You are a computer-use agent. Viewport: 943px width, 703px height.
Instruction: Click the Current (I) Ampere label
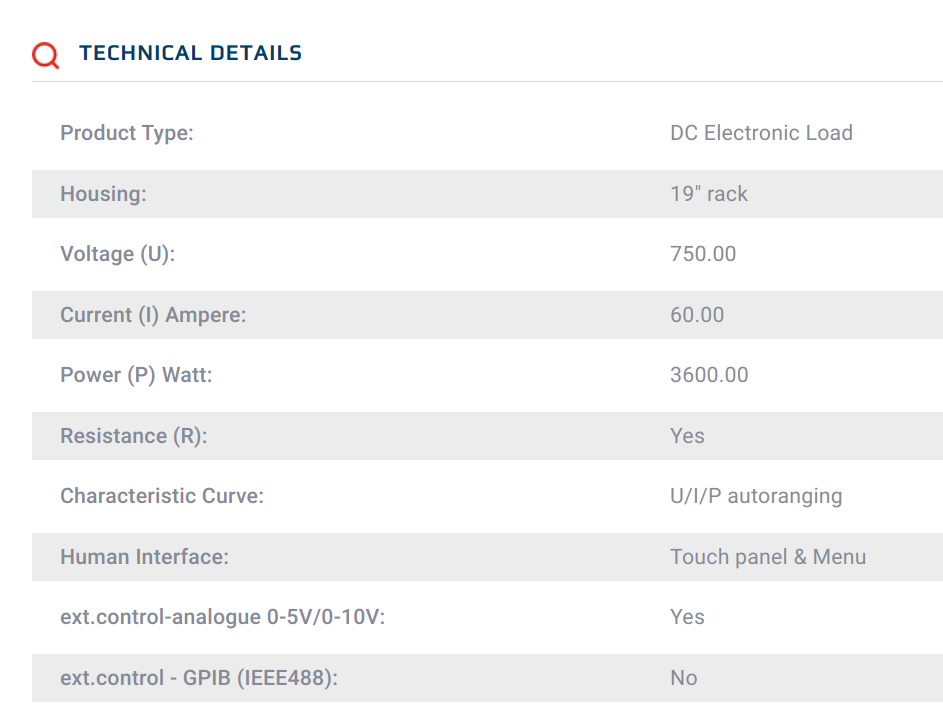click(x=153, y=315)
